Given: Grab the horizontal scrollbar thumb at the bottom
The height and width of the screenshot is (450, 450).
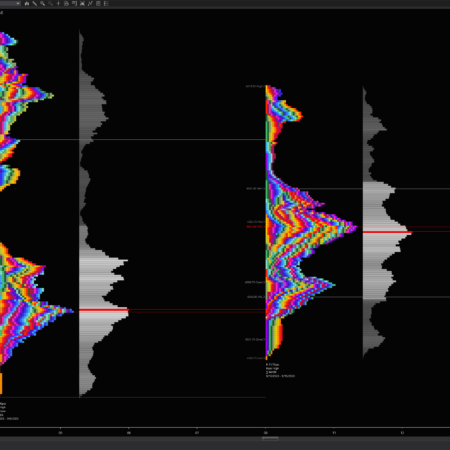Looking at the screenshot, I should (x=270, y=438).
